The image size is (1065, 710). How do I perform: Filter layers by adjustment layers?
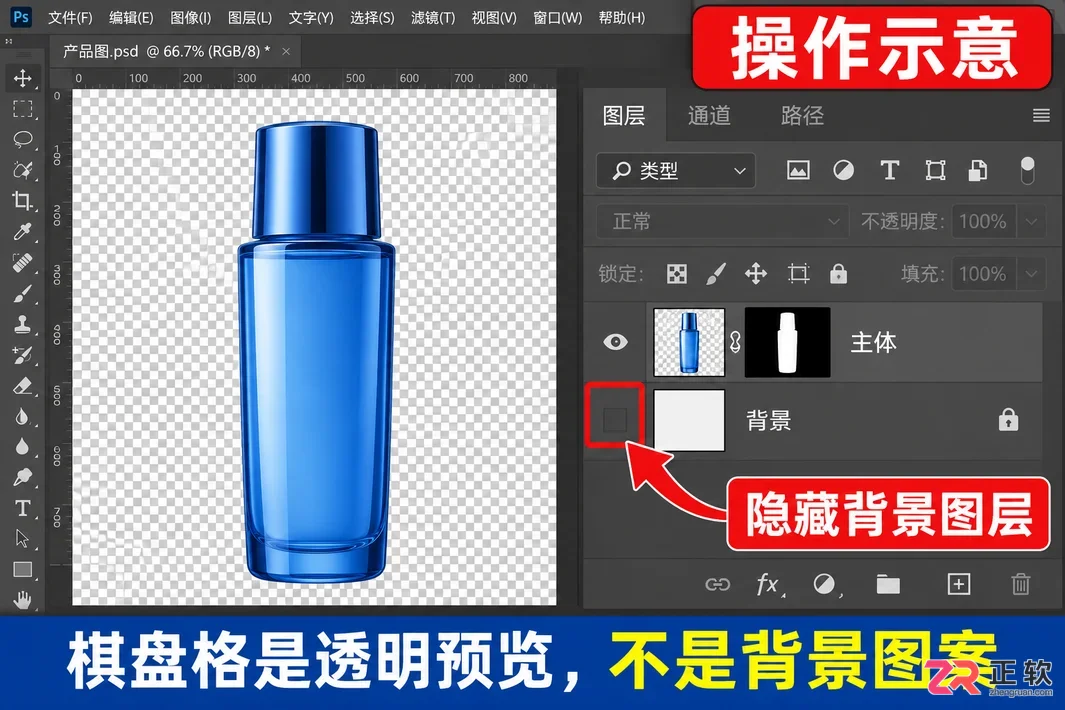click(x=844, y=170)
